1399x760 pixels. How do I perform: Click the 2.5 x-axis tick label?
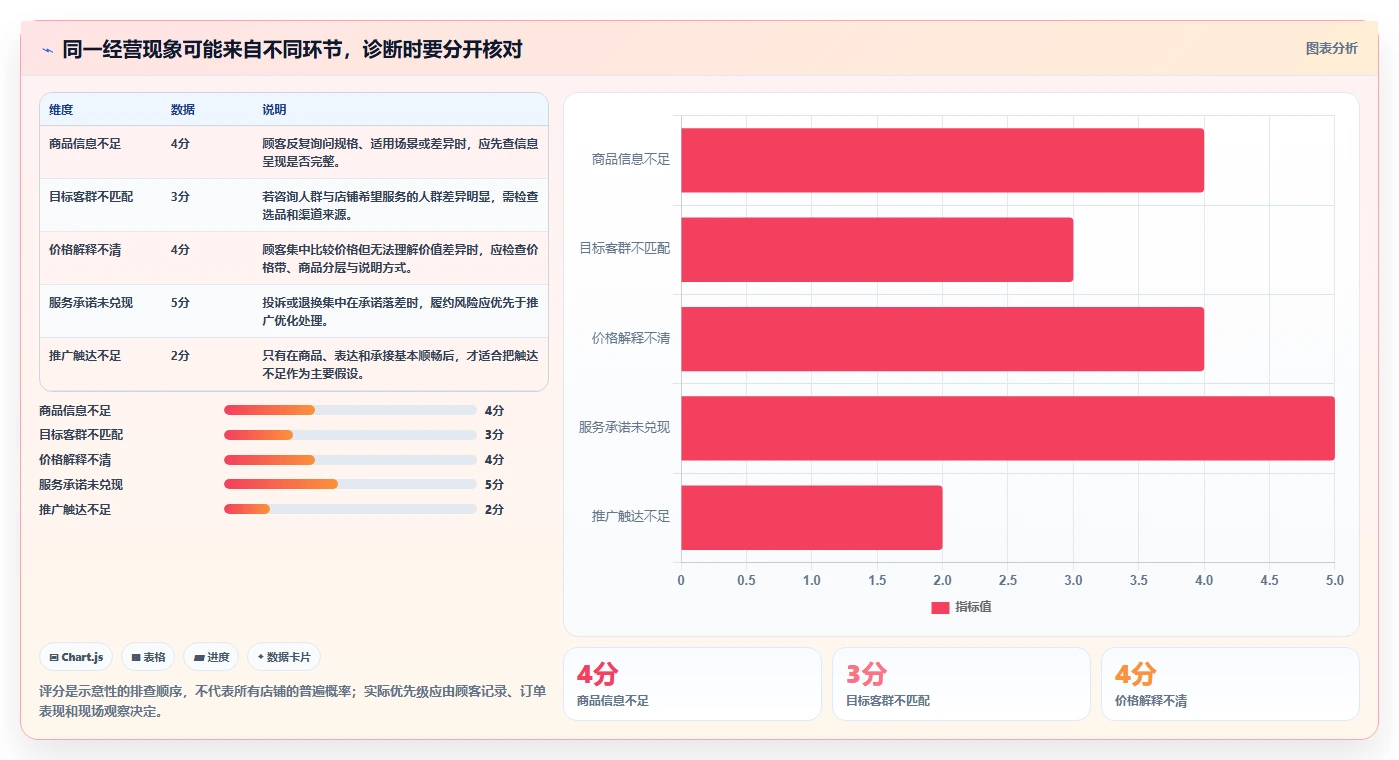pos(1008,581)
